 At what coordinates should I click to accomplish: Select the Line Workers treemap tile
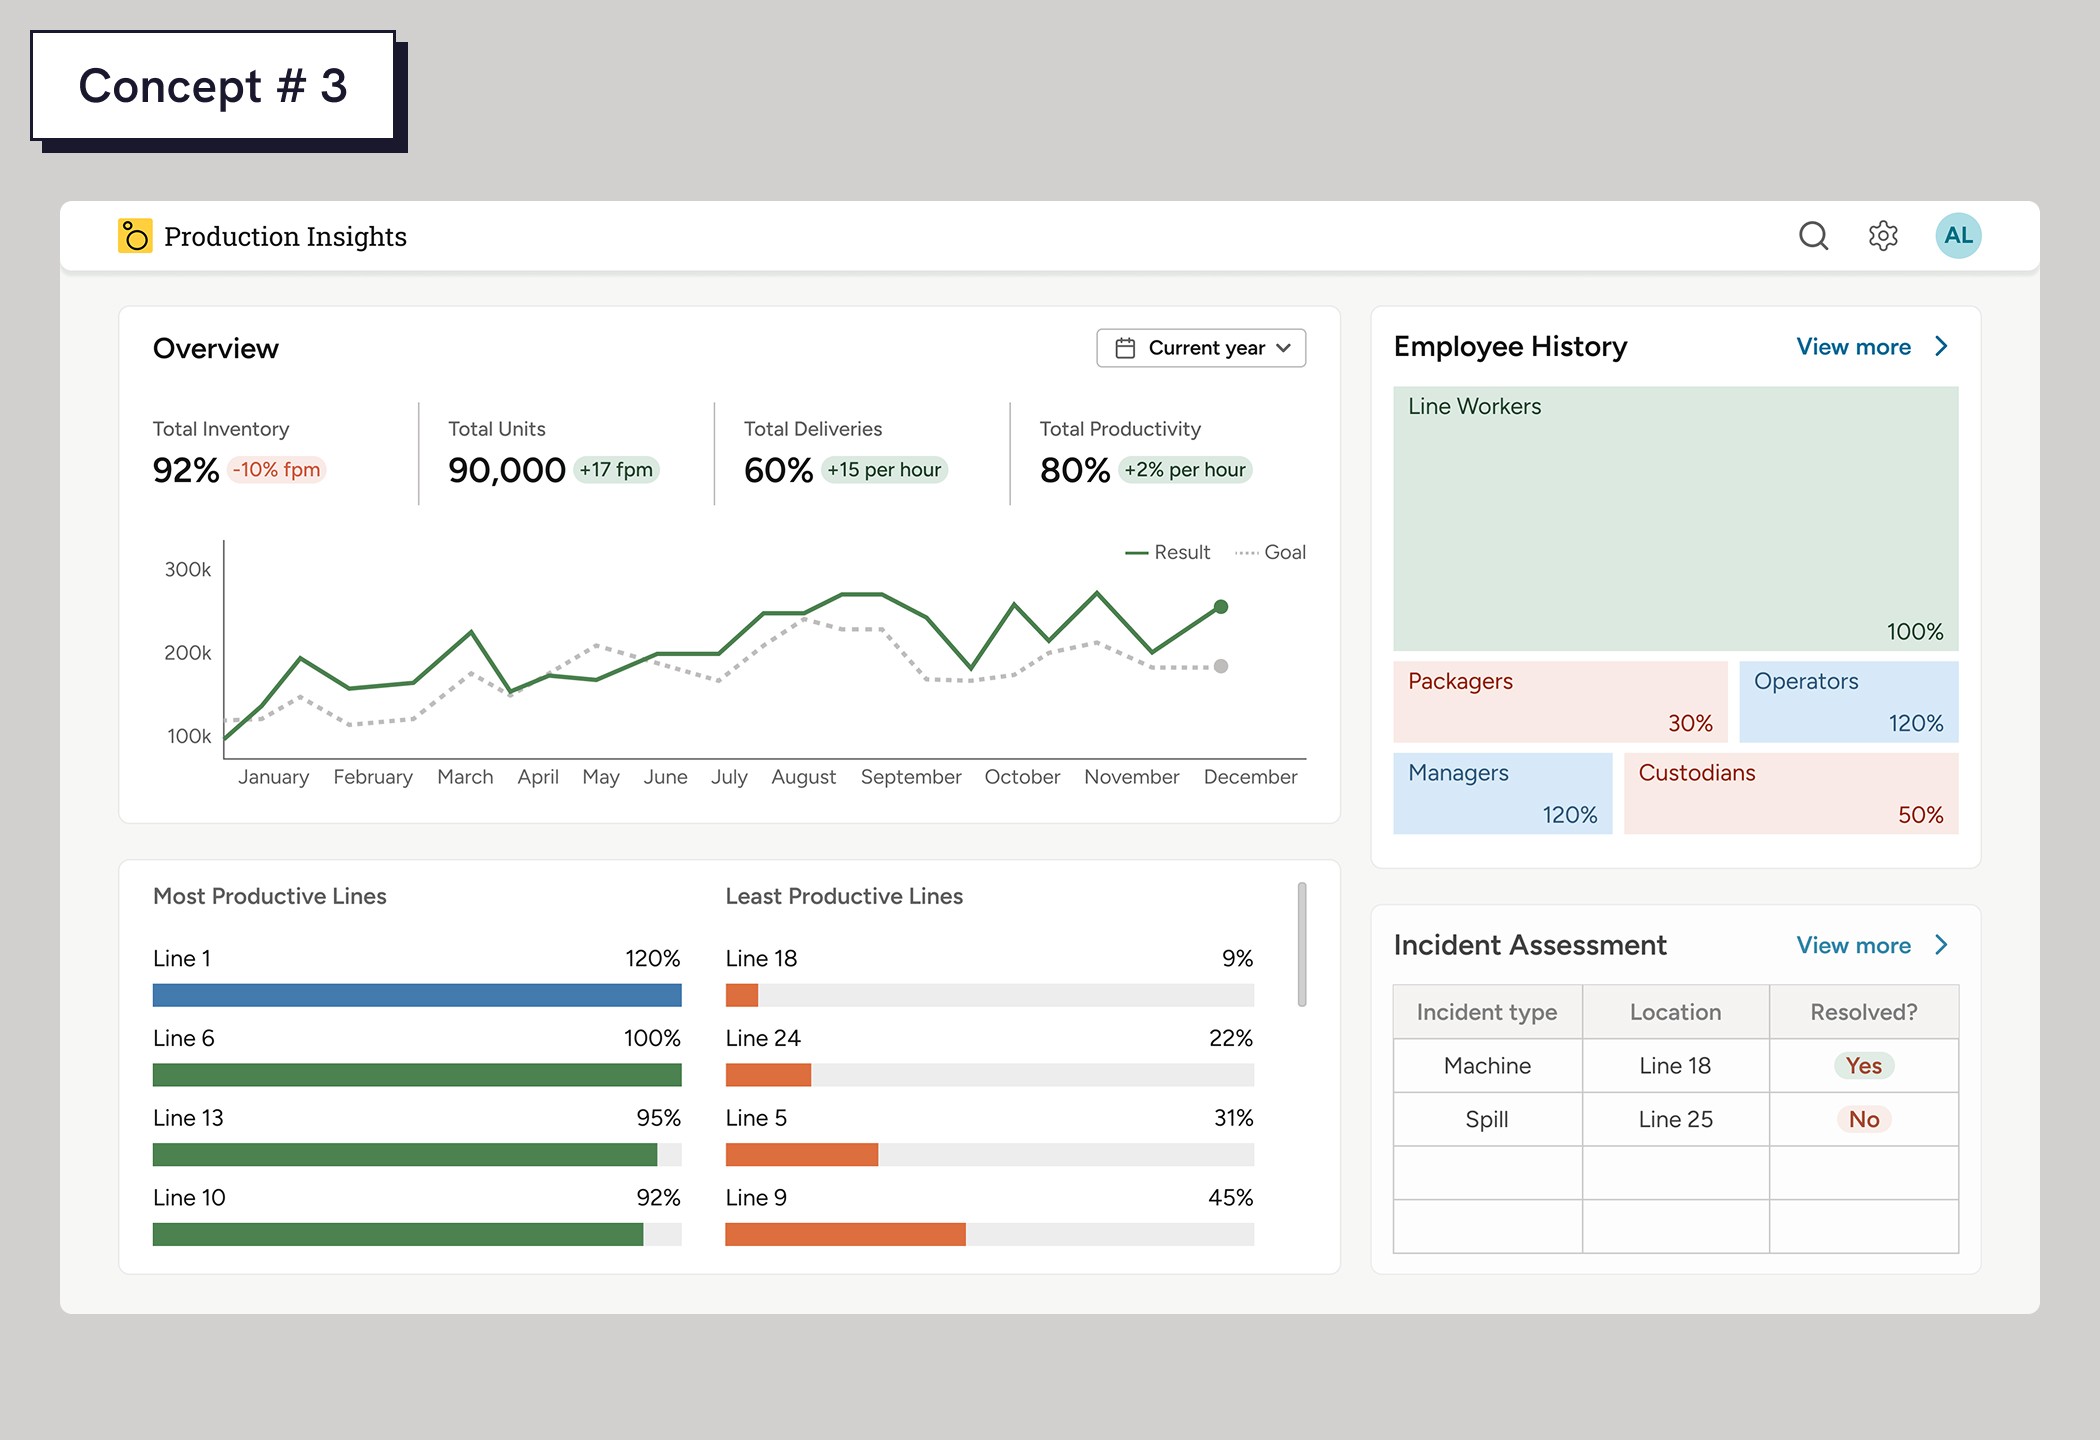1675,518
